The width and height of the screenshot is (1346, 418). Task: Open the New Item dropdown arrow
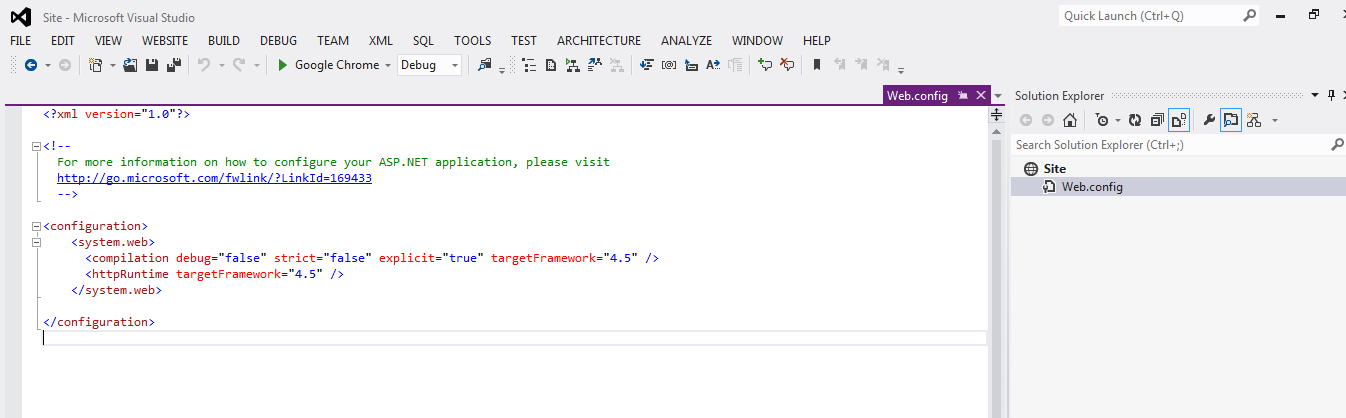[x=112, y=65]
